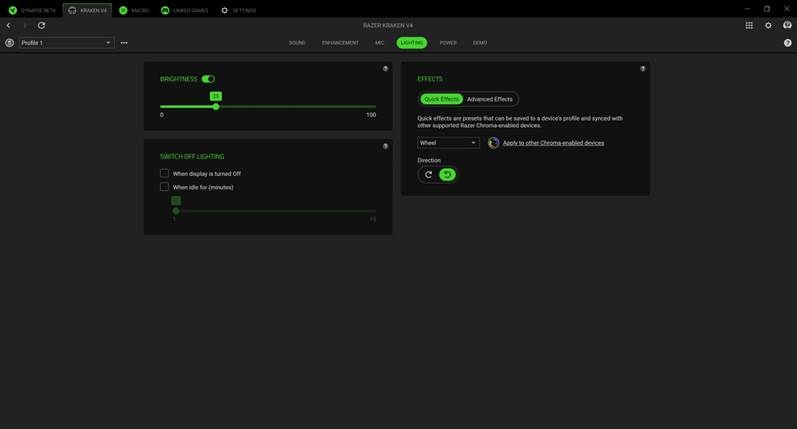Switch to the Mic section
797x429 pixels.
[380, 43]
